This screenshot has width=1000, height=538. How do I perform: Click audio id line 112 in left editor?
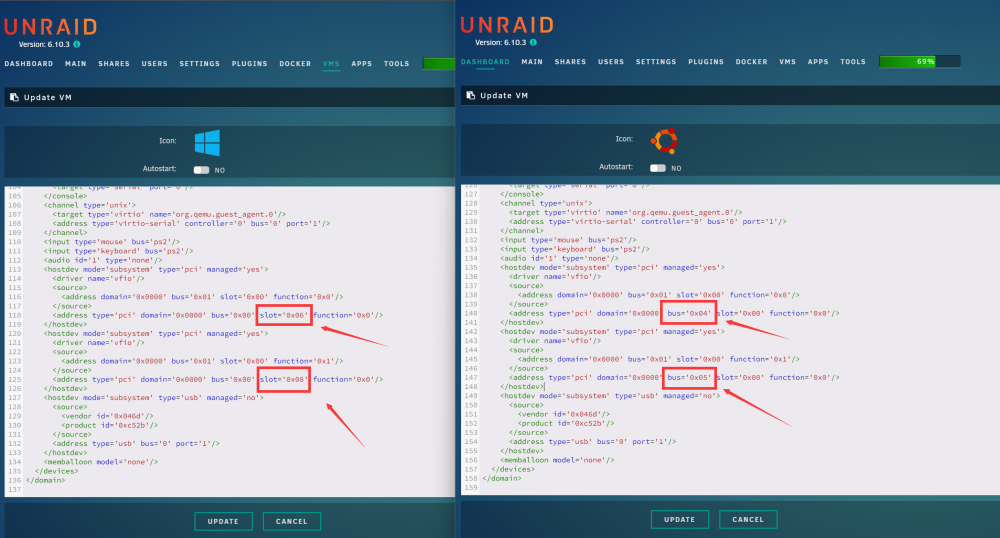[103, 260]
